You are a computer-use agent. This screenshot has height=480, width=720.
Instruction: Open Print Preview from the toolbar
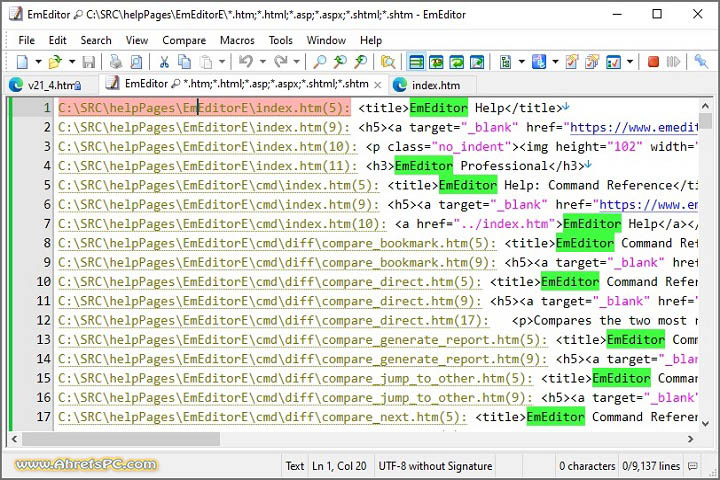136,62
